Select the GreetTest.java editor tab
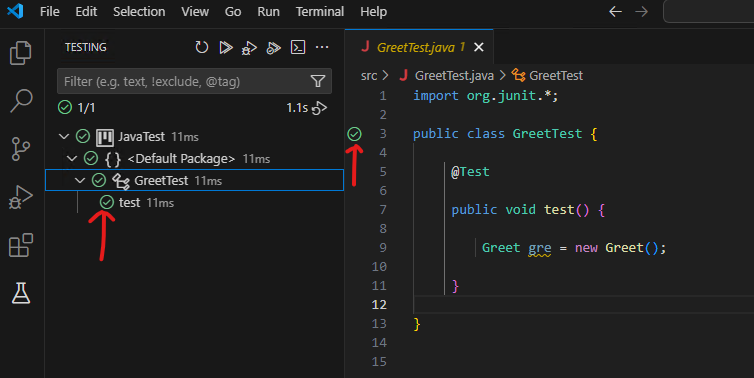This screenshot has width=754, height=378. coord(419,47)
